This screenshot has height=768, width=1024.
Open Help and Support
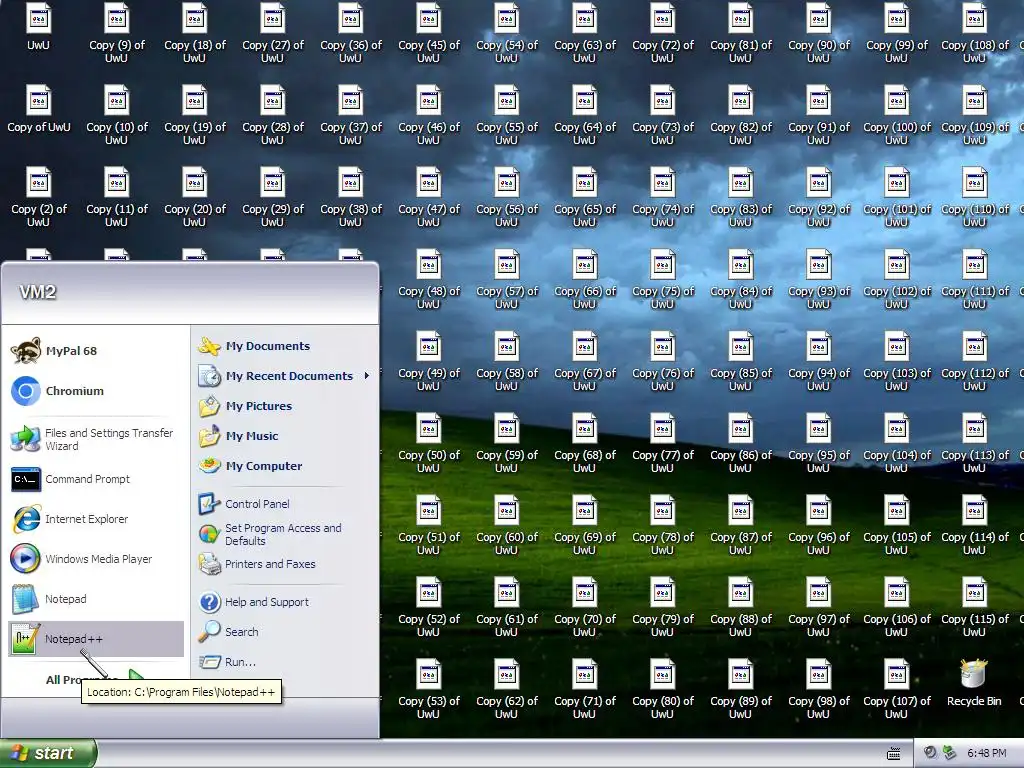[x=285, y=602]
